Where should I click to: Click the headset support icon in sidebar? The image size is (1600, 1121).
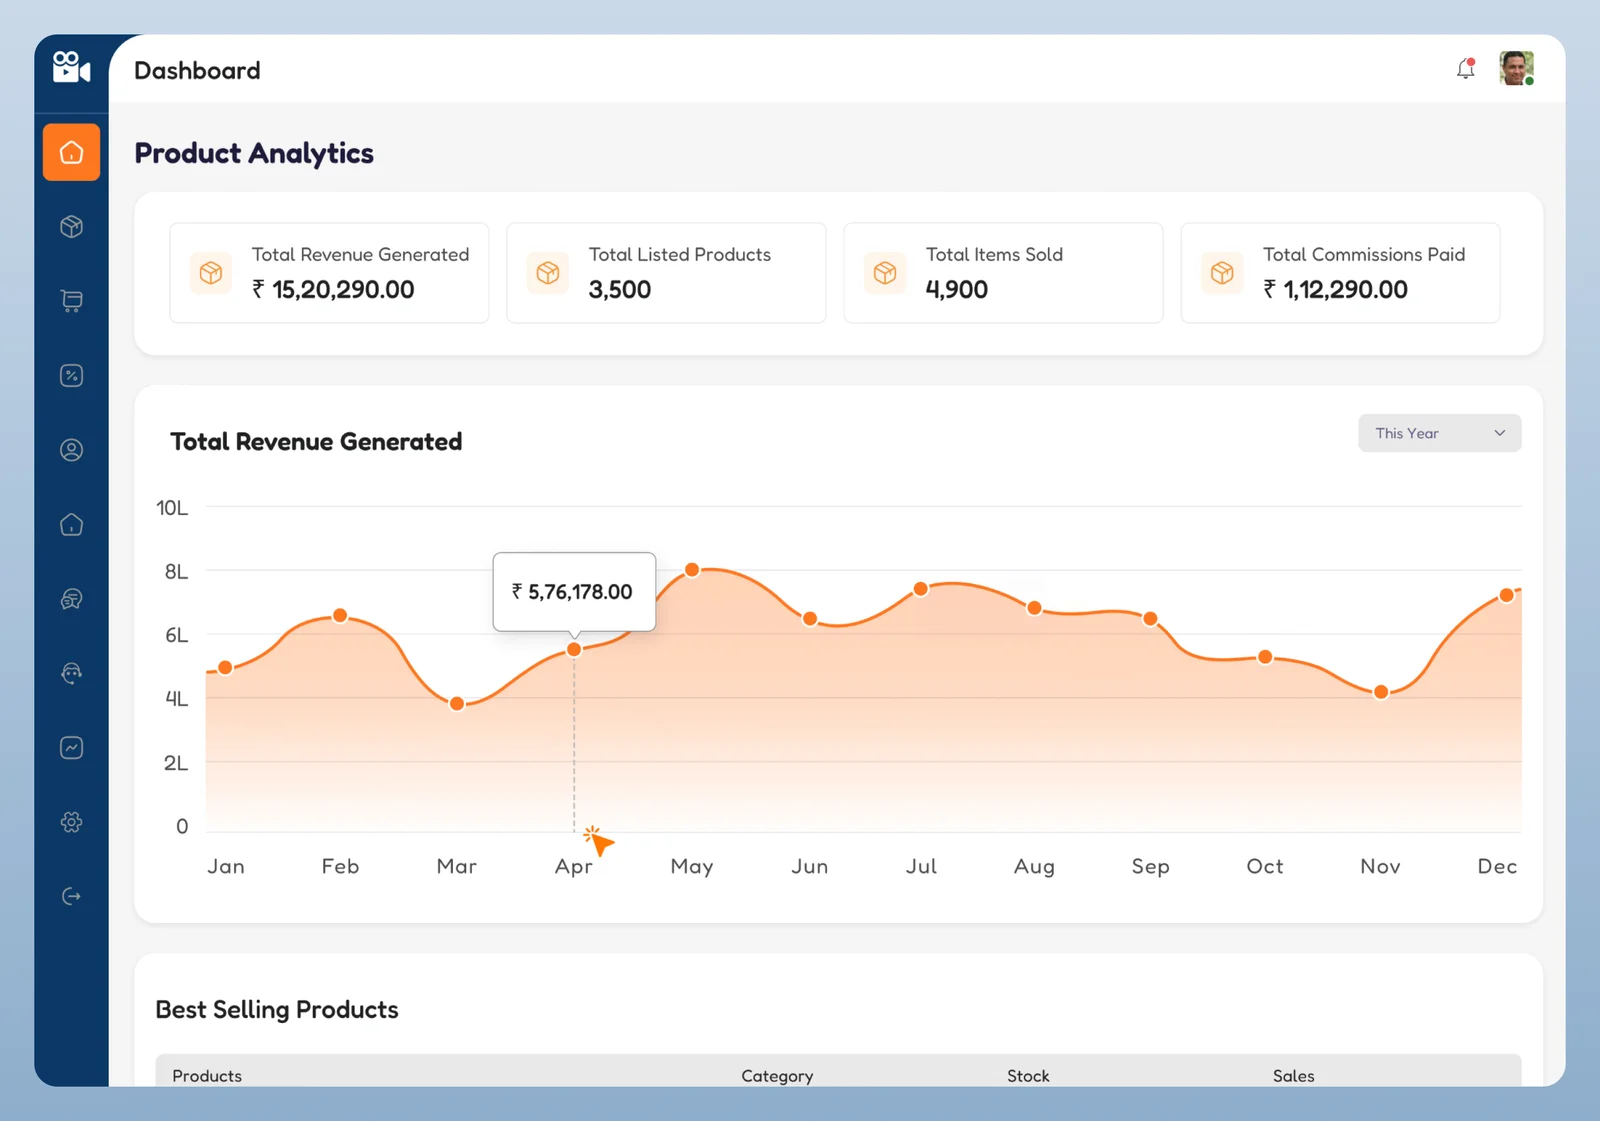[x=71, y=673]
